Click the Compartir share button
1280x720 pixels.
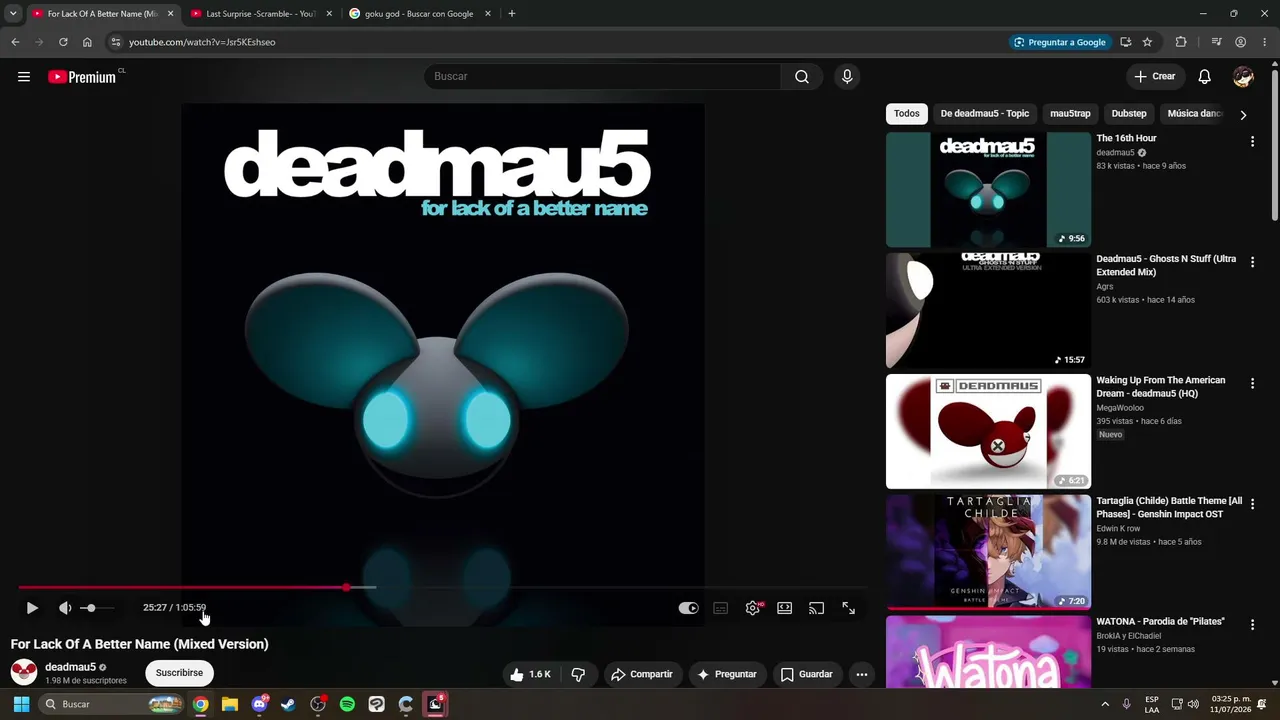(x=641, y=674)
